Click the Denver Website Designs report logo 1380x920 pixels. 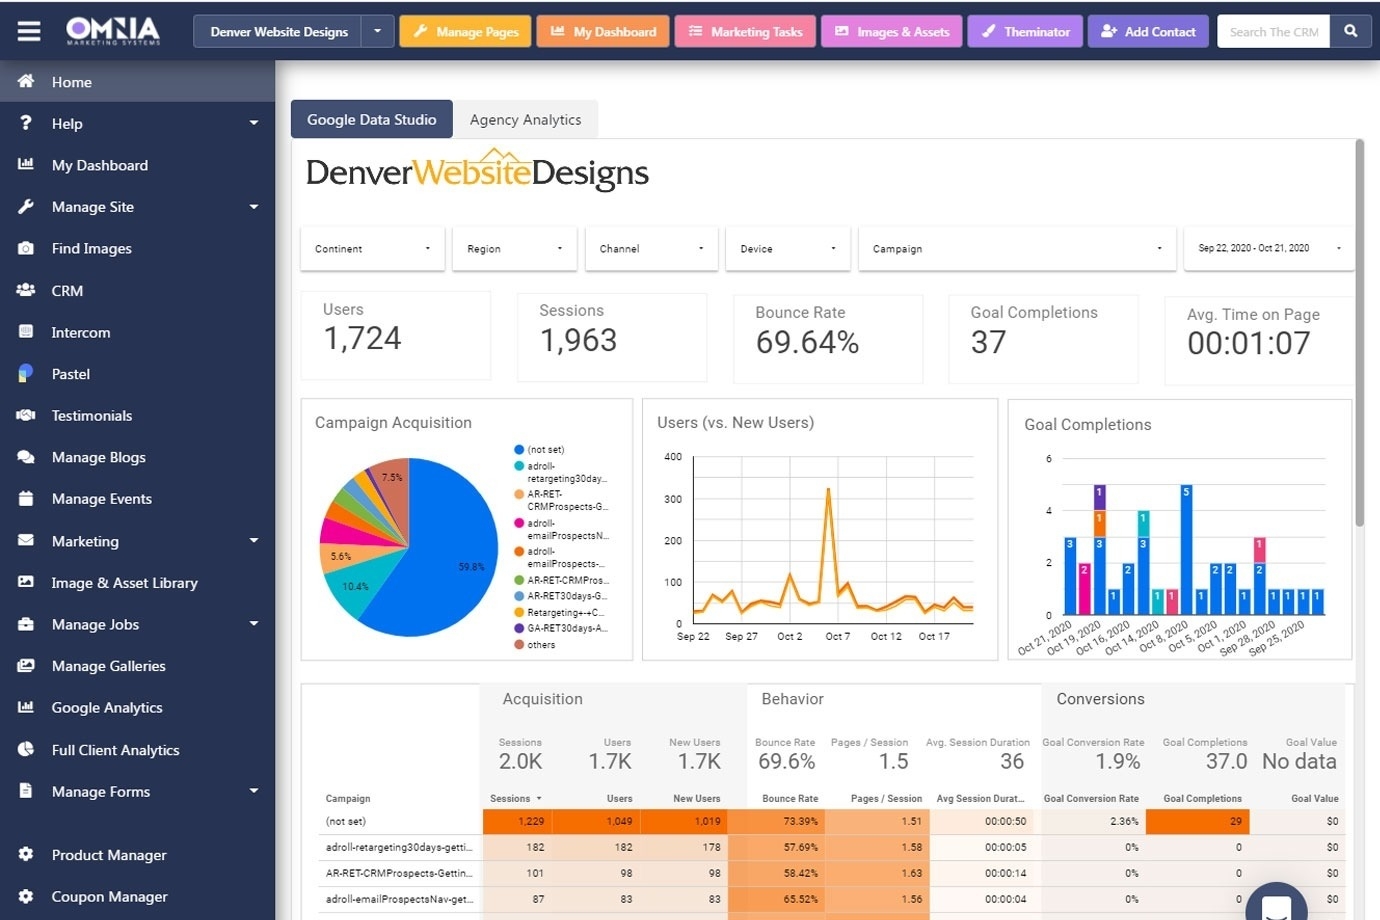(477, 171)
